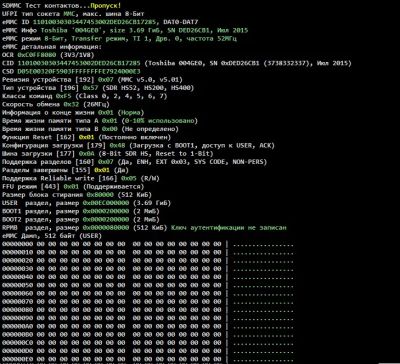This screenshot has height=364, width=400.
Task: Click the 'Тип устройства [196]' line
Action: tap(97, 88)
